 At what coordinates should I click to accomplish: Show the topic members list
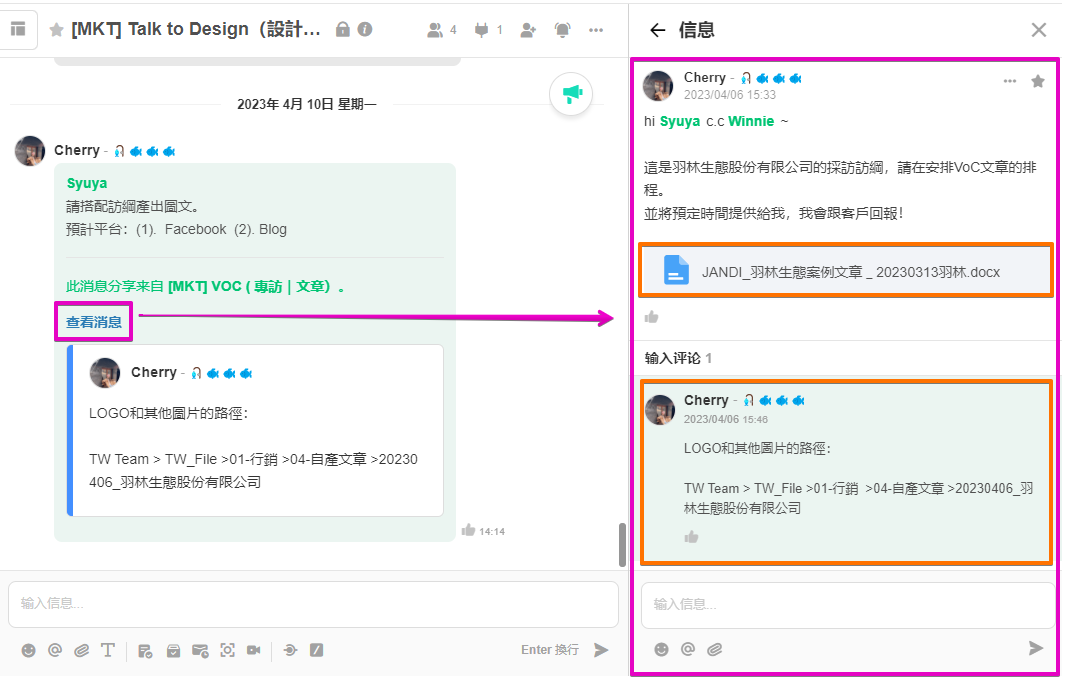click(441, 30)
